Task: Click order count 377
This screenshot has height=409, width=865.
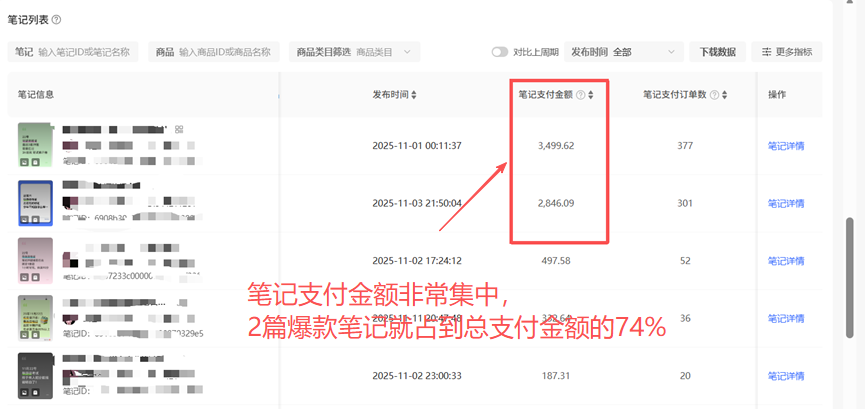Action: 685,146
